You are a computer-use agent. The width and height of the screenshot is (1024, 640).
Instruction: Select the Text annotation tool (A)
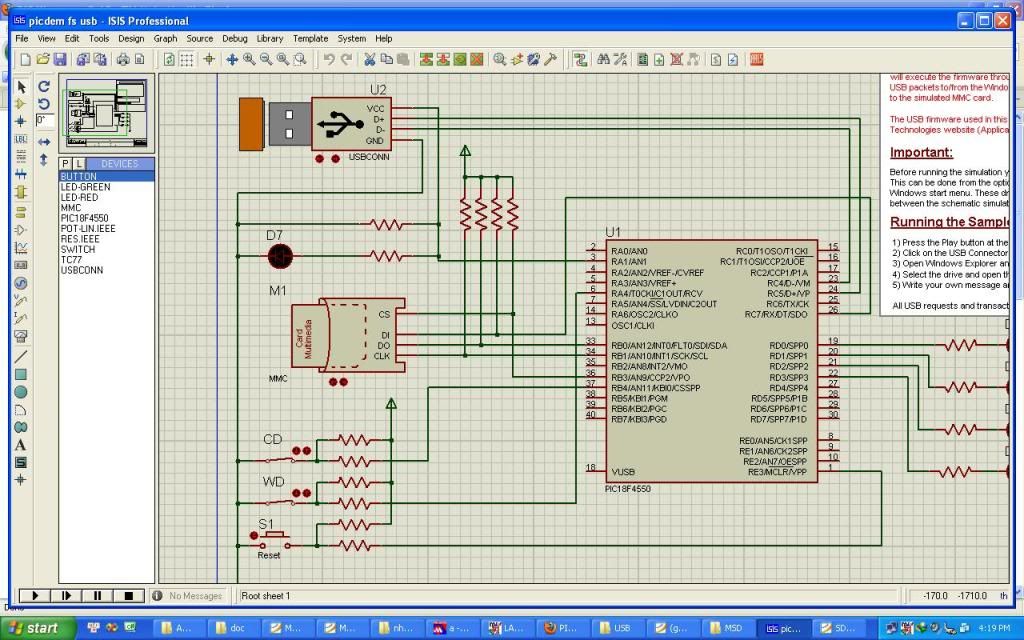20,445
